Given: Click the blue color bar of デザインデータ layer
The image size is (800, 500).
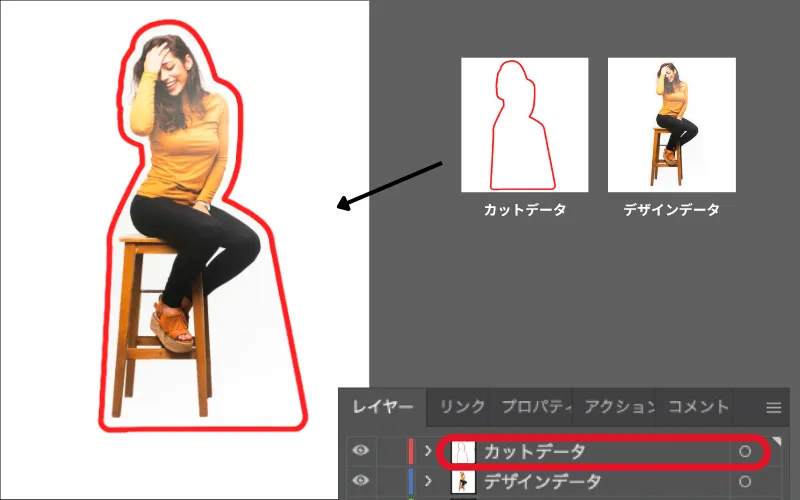Looking at the screenshot, I should click(411, 482).
